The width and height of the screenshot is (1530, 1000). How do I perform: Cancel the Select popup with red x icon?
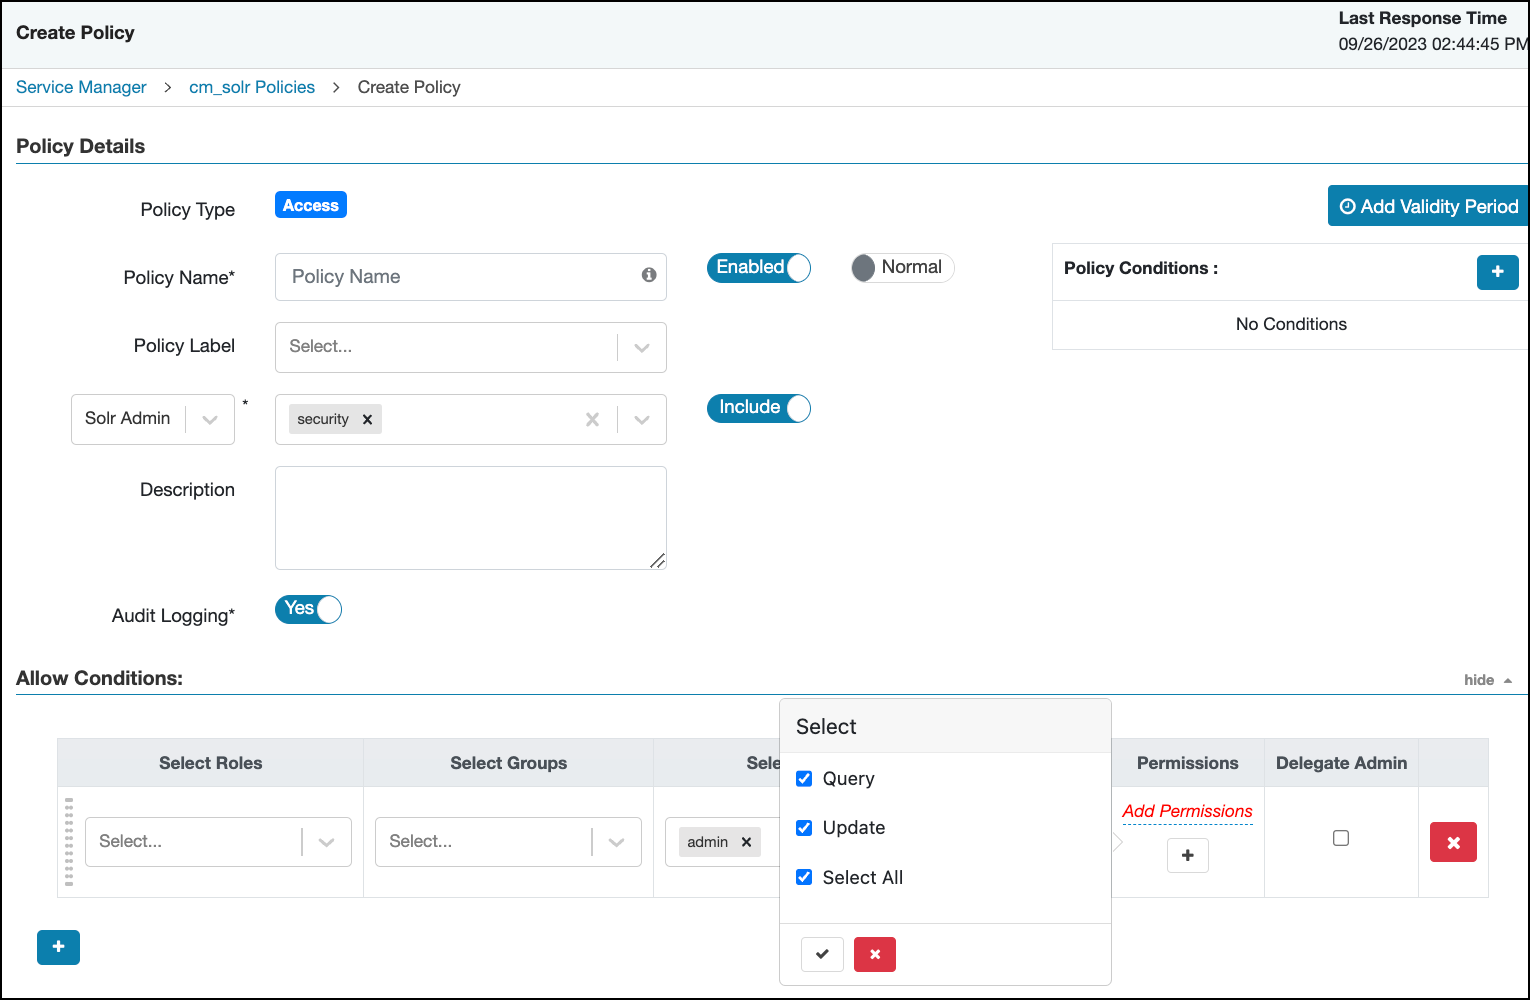click(x=874, y=954)
